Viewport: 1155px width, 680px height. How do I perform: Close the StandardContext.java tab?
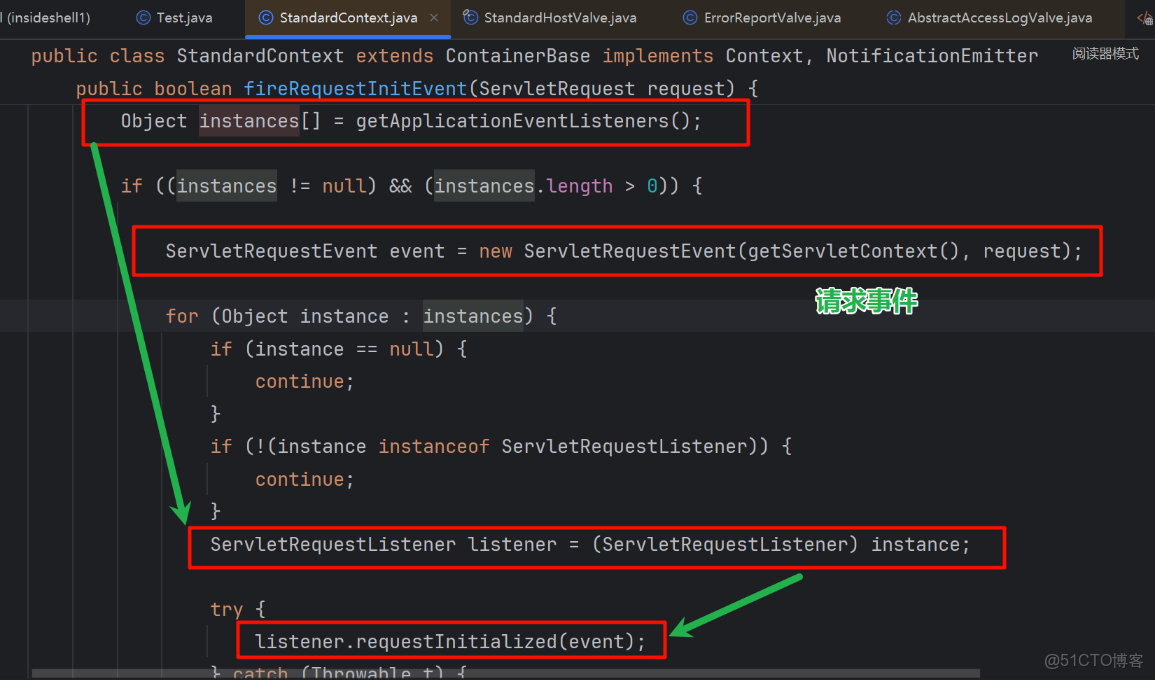[x=434, y=17]
